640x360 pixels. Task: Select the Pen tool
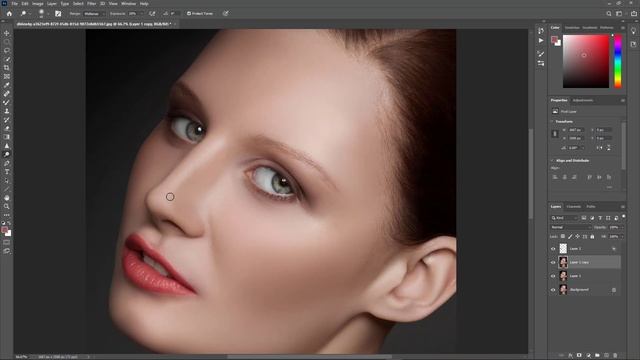click(x=7, y=163)
